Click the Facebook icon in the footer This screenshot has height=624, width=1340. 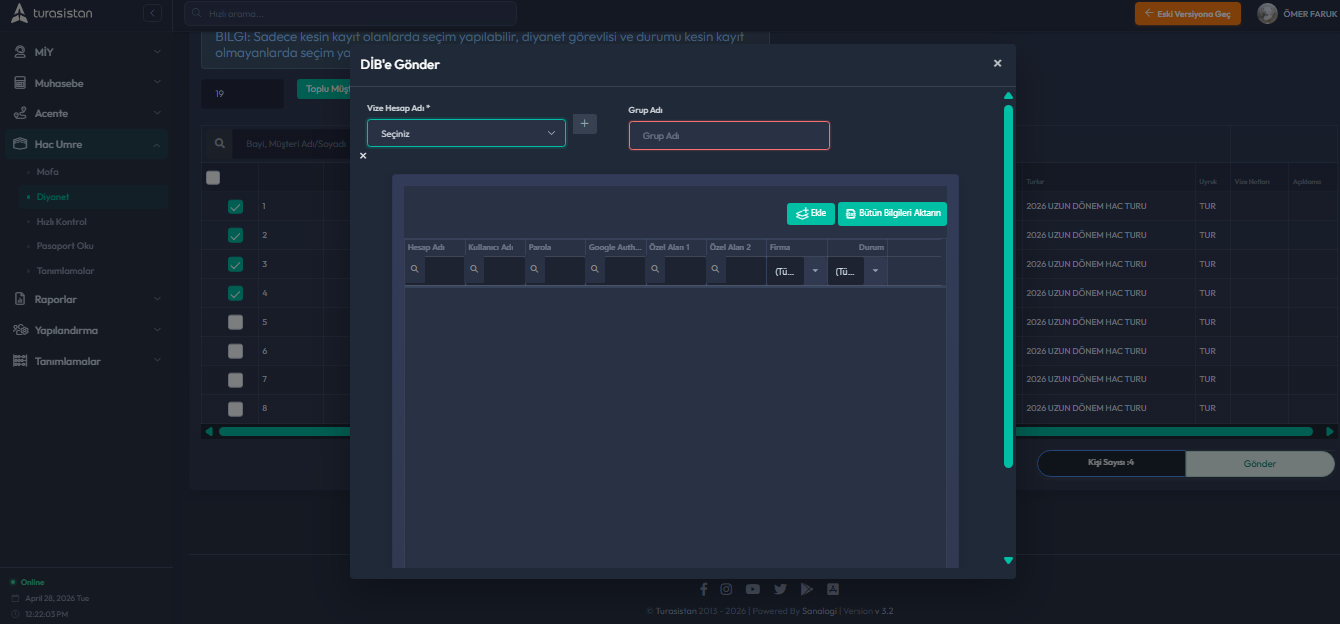703,589
